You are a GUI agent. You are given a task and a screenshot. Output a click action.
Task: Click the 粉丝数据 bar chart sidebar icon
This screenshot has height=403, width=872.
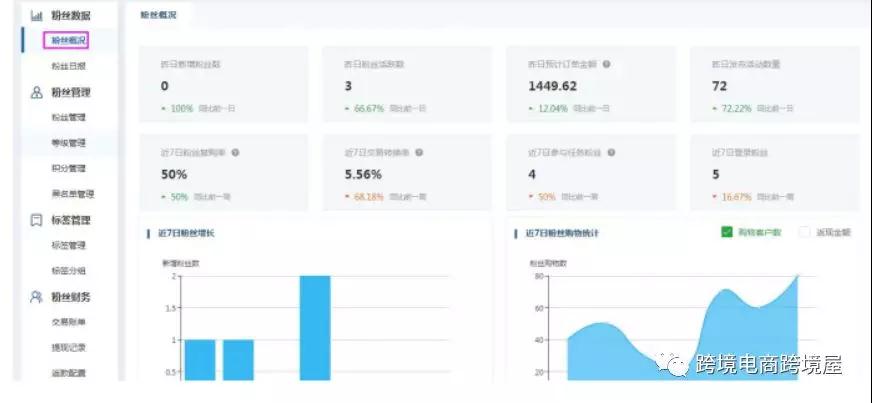36,16
